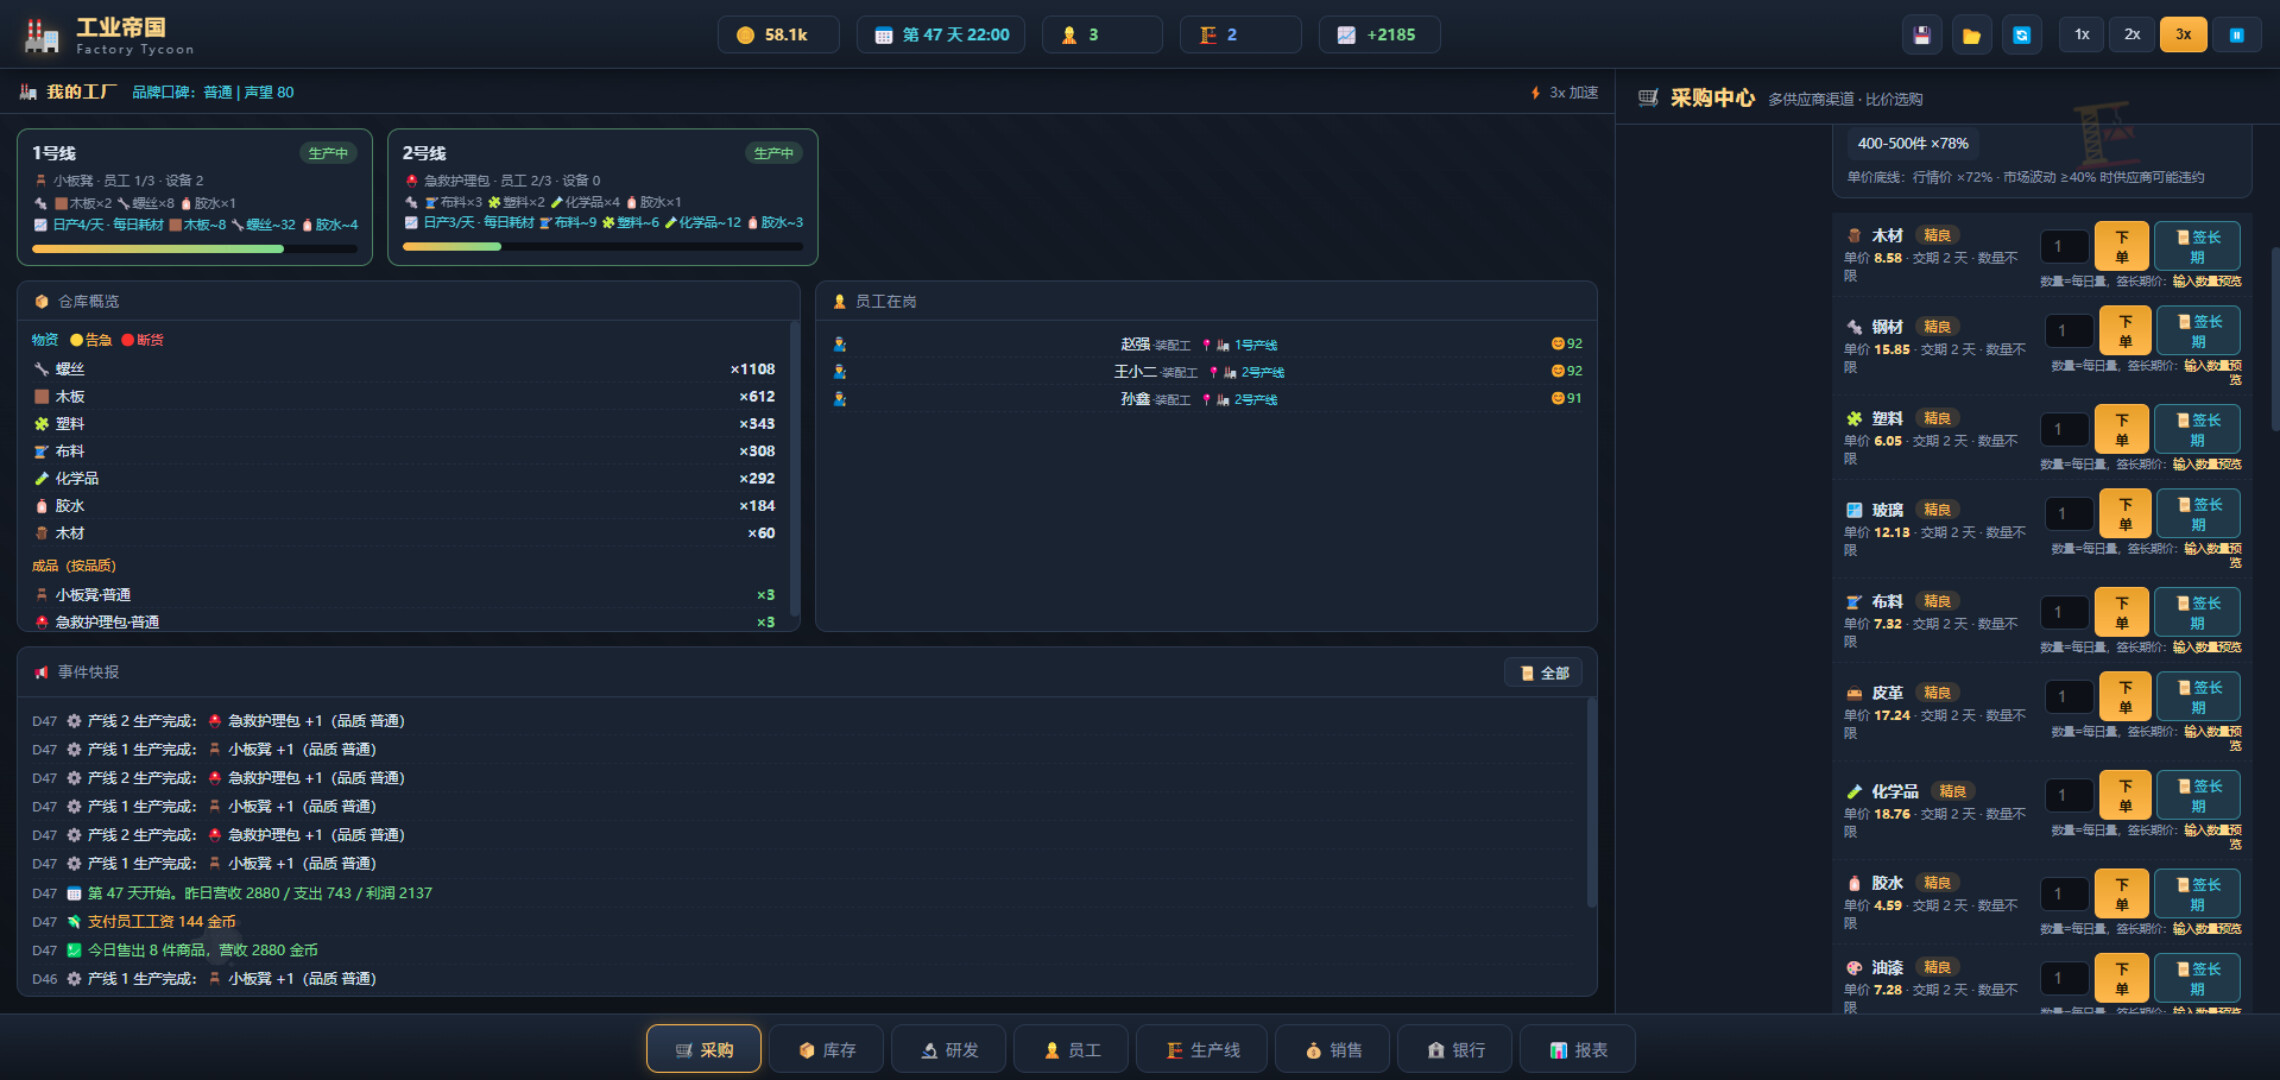This screenshot has height=1080, width=2280.
Task: Open the 生产线 production line tab
Action: coord(1202,1049)
